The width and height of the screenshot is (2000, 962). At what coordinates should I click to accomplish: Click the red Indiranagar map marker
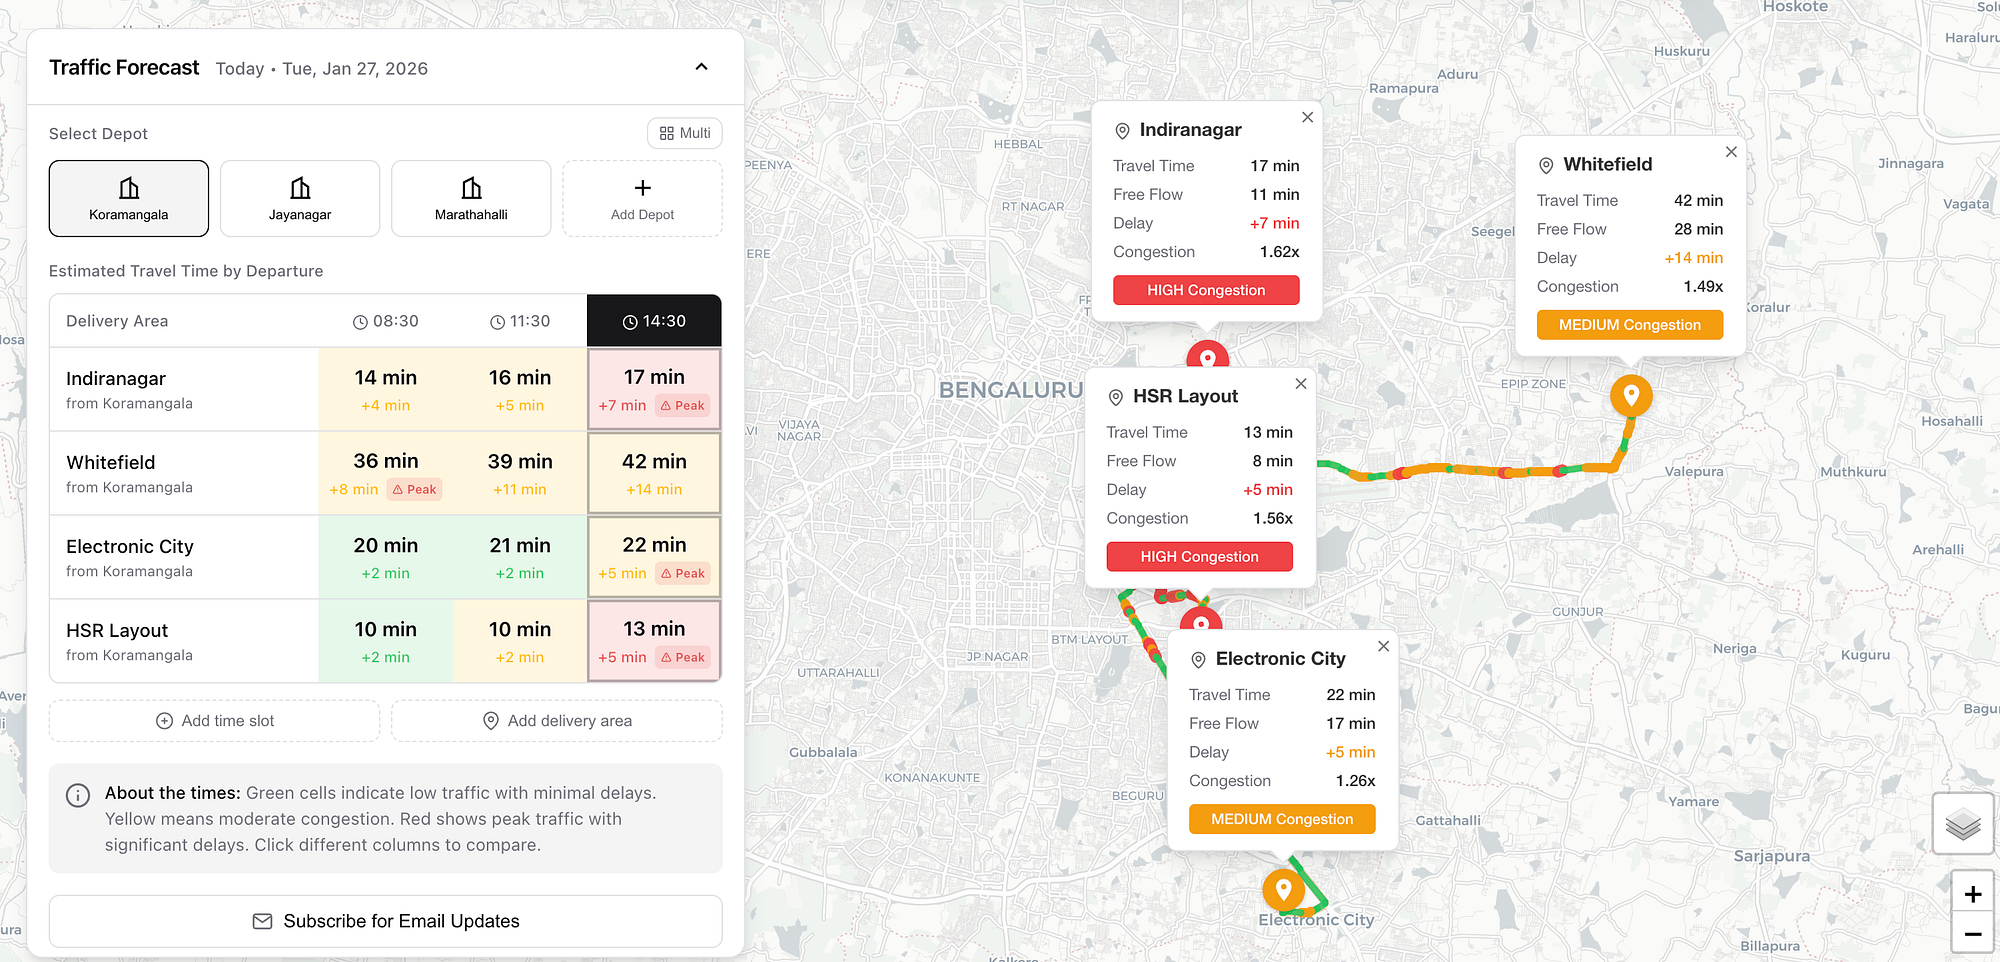point(1207,355)
